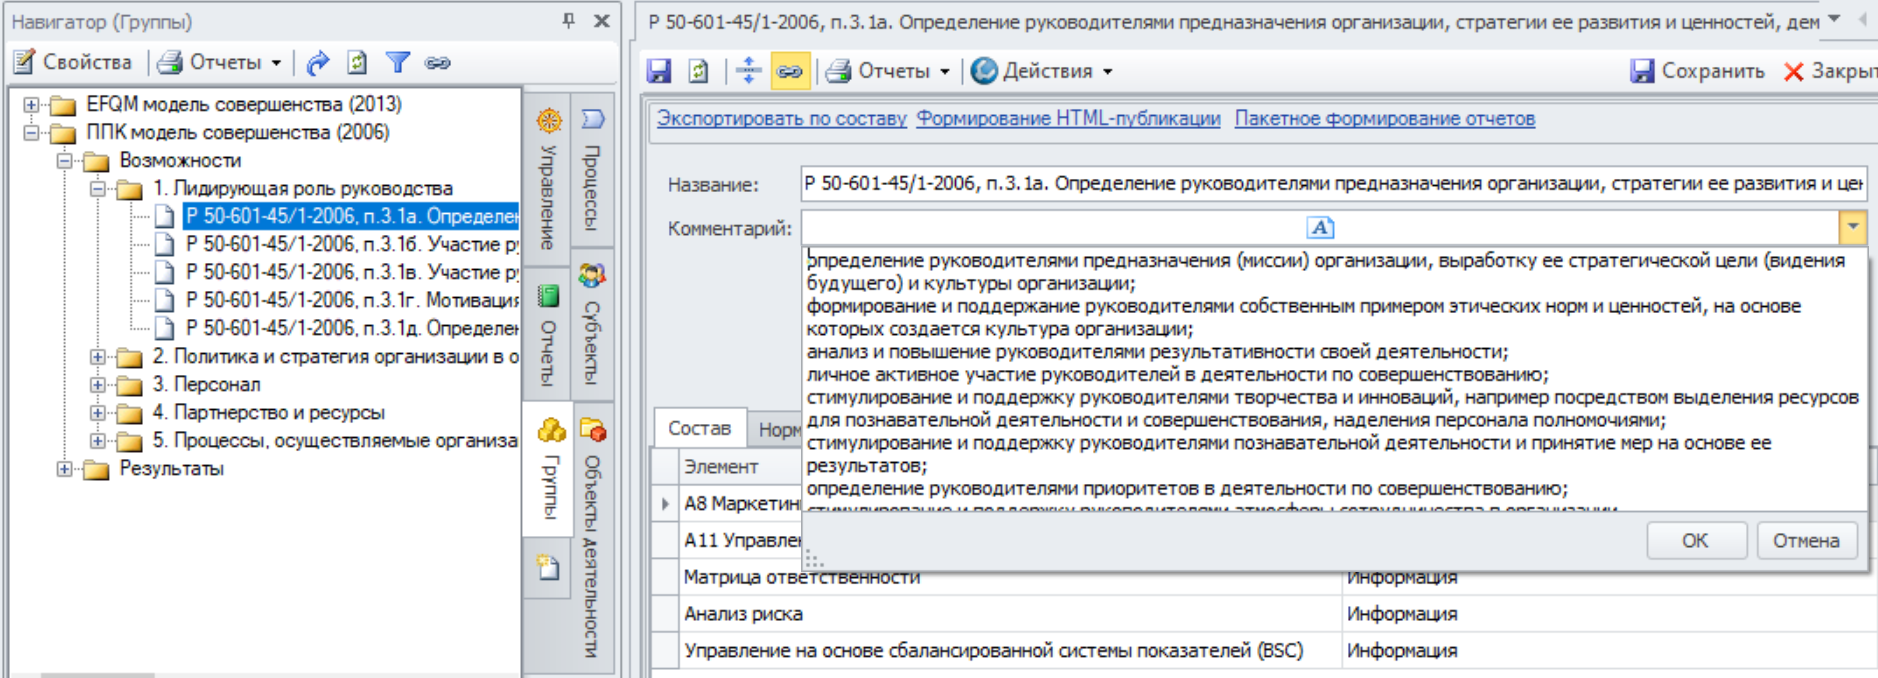Open Свойства in Navigator toolbar
The image size is (1878, 678).
[73, 62]
